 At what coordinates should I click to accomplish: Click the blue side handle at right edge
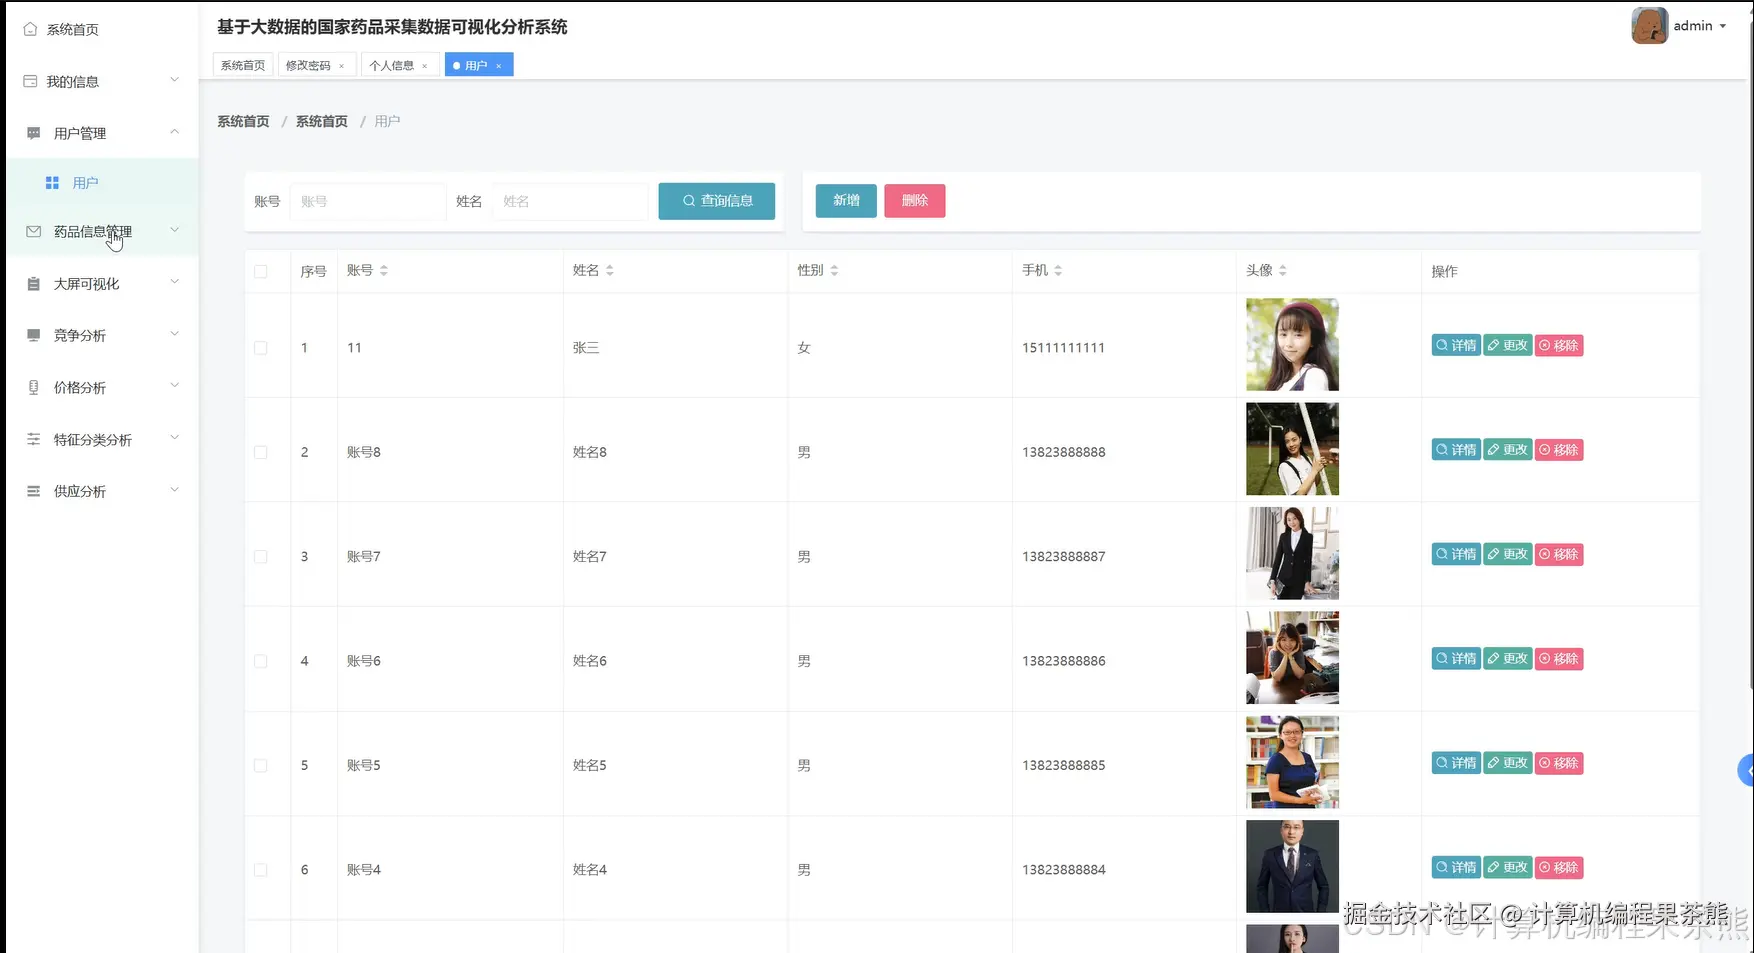click(x=1747, y=770)
